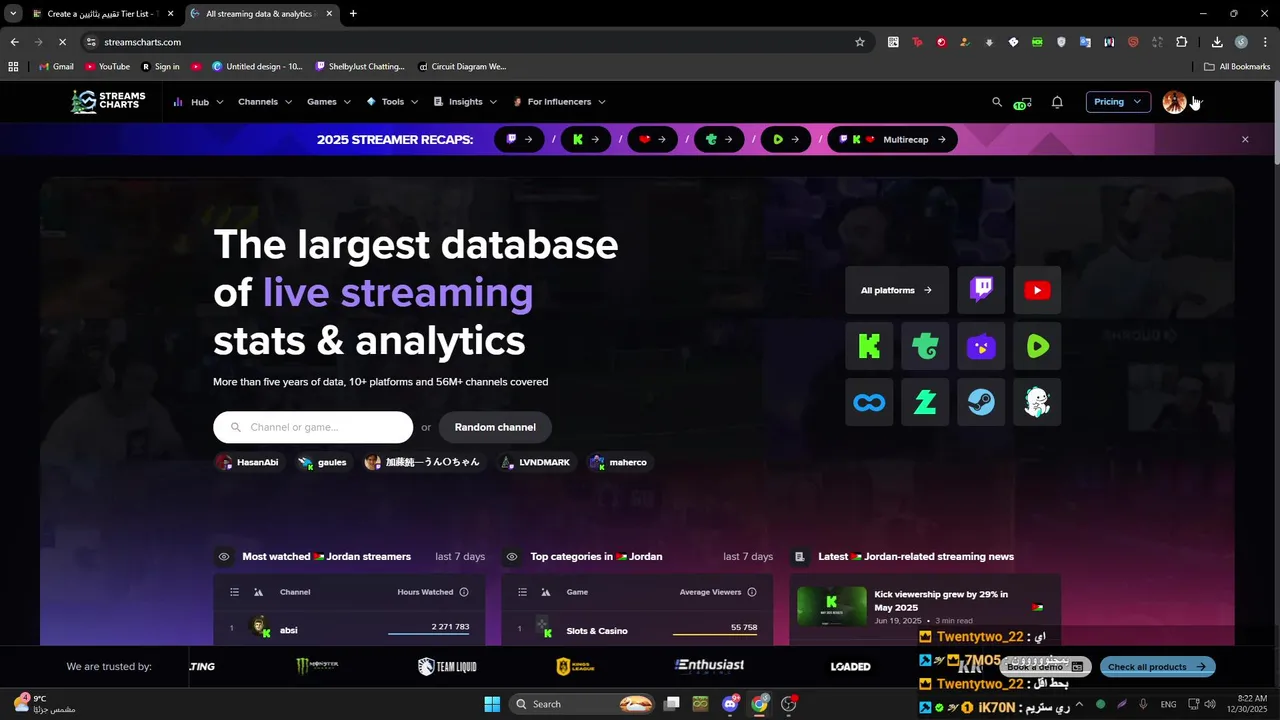The width and height of the screenshot is (1280, 720).
Task: Open the Multirecap pill
Action: [893, 140]
